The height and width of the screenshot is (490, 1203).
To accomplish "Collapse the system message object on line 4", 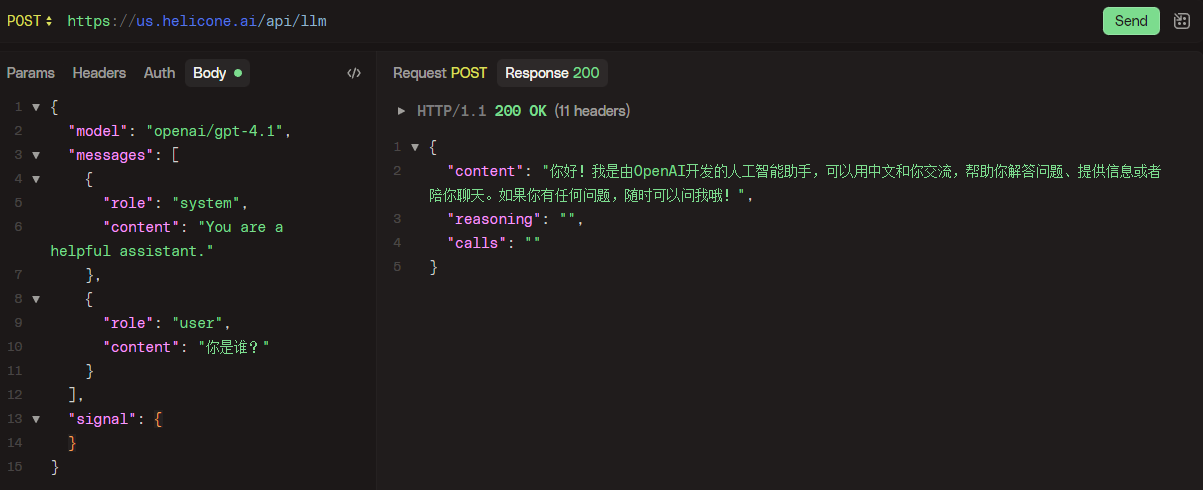I will [36, 179].
